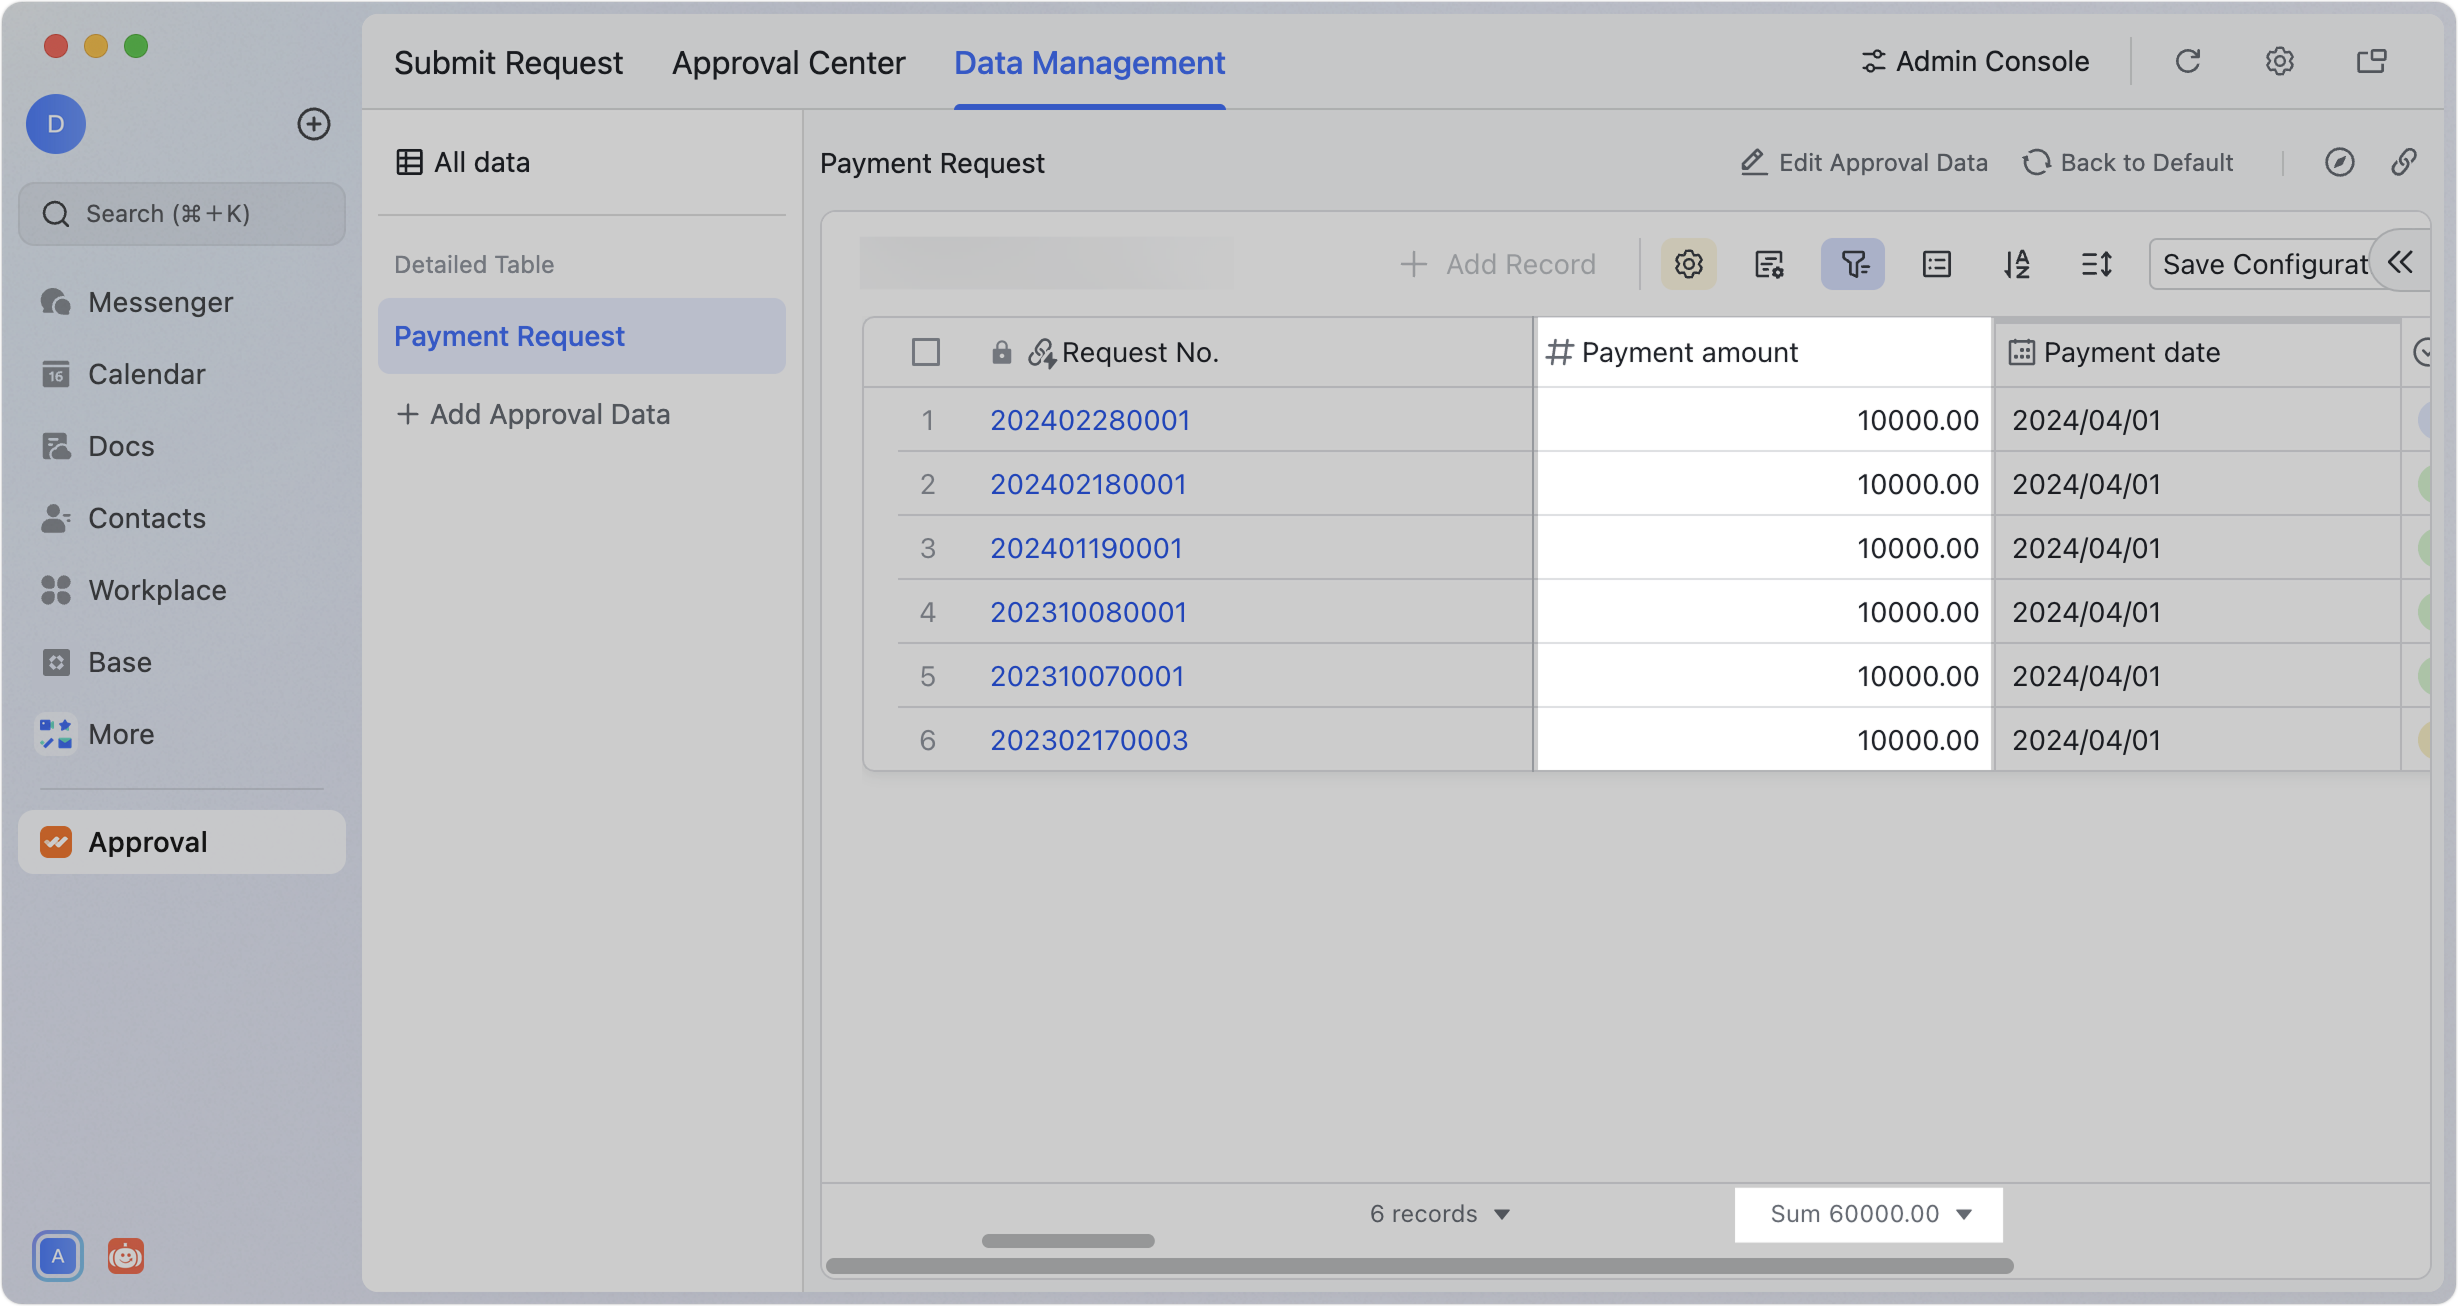Open Workplace in the sidebar
2458x1306 pixels.
tap(182, 590)
